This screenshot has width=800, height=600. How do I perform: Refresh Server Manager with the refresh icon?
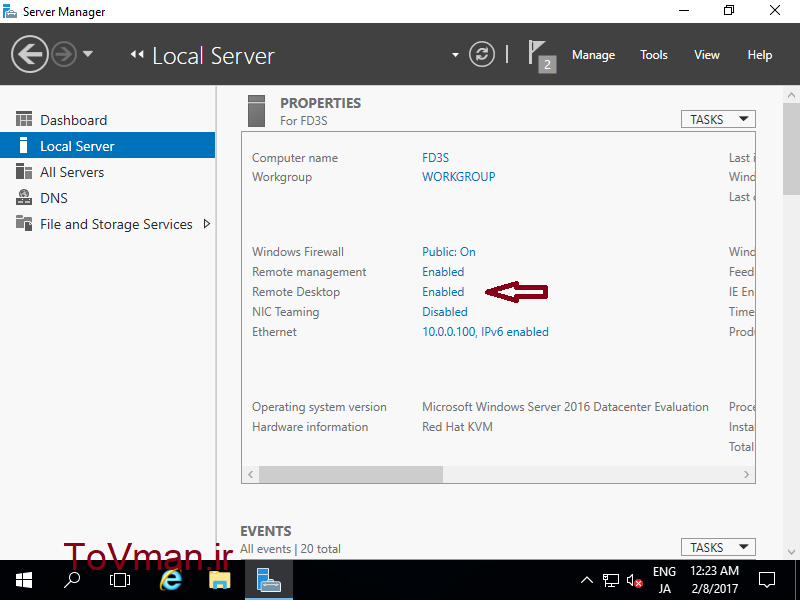tap(482, 54)
